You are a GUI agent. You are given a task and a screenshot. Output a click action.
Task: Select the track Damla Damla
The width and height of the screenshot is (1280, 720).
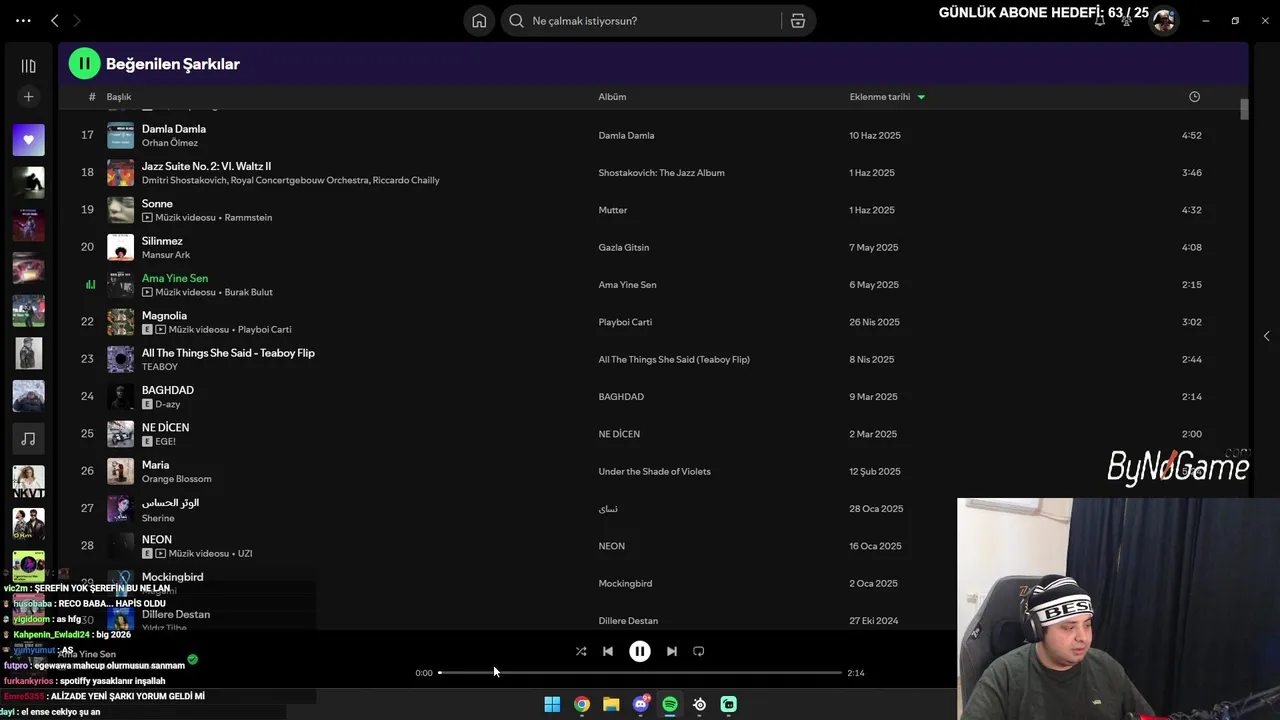coord(174,129)
